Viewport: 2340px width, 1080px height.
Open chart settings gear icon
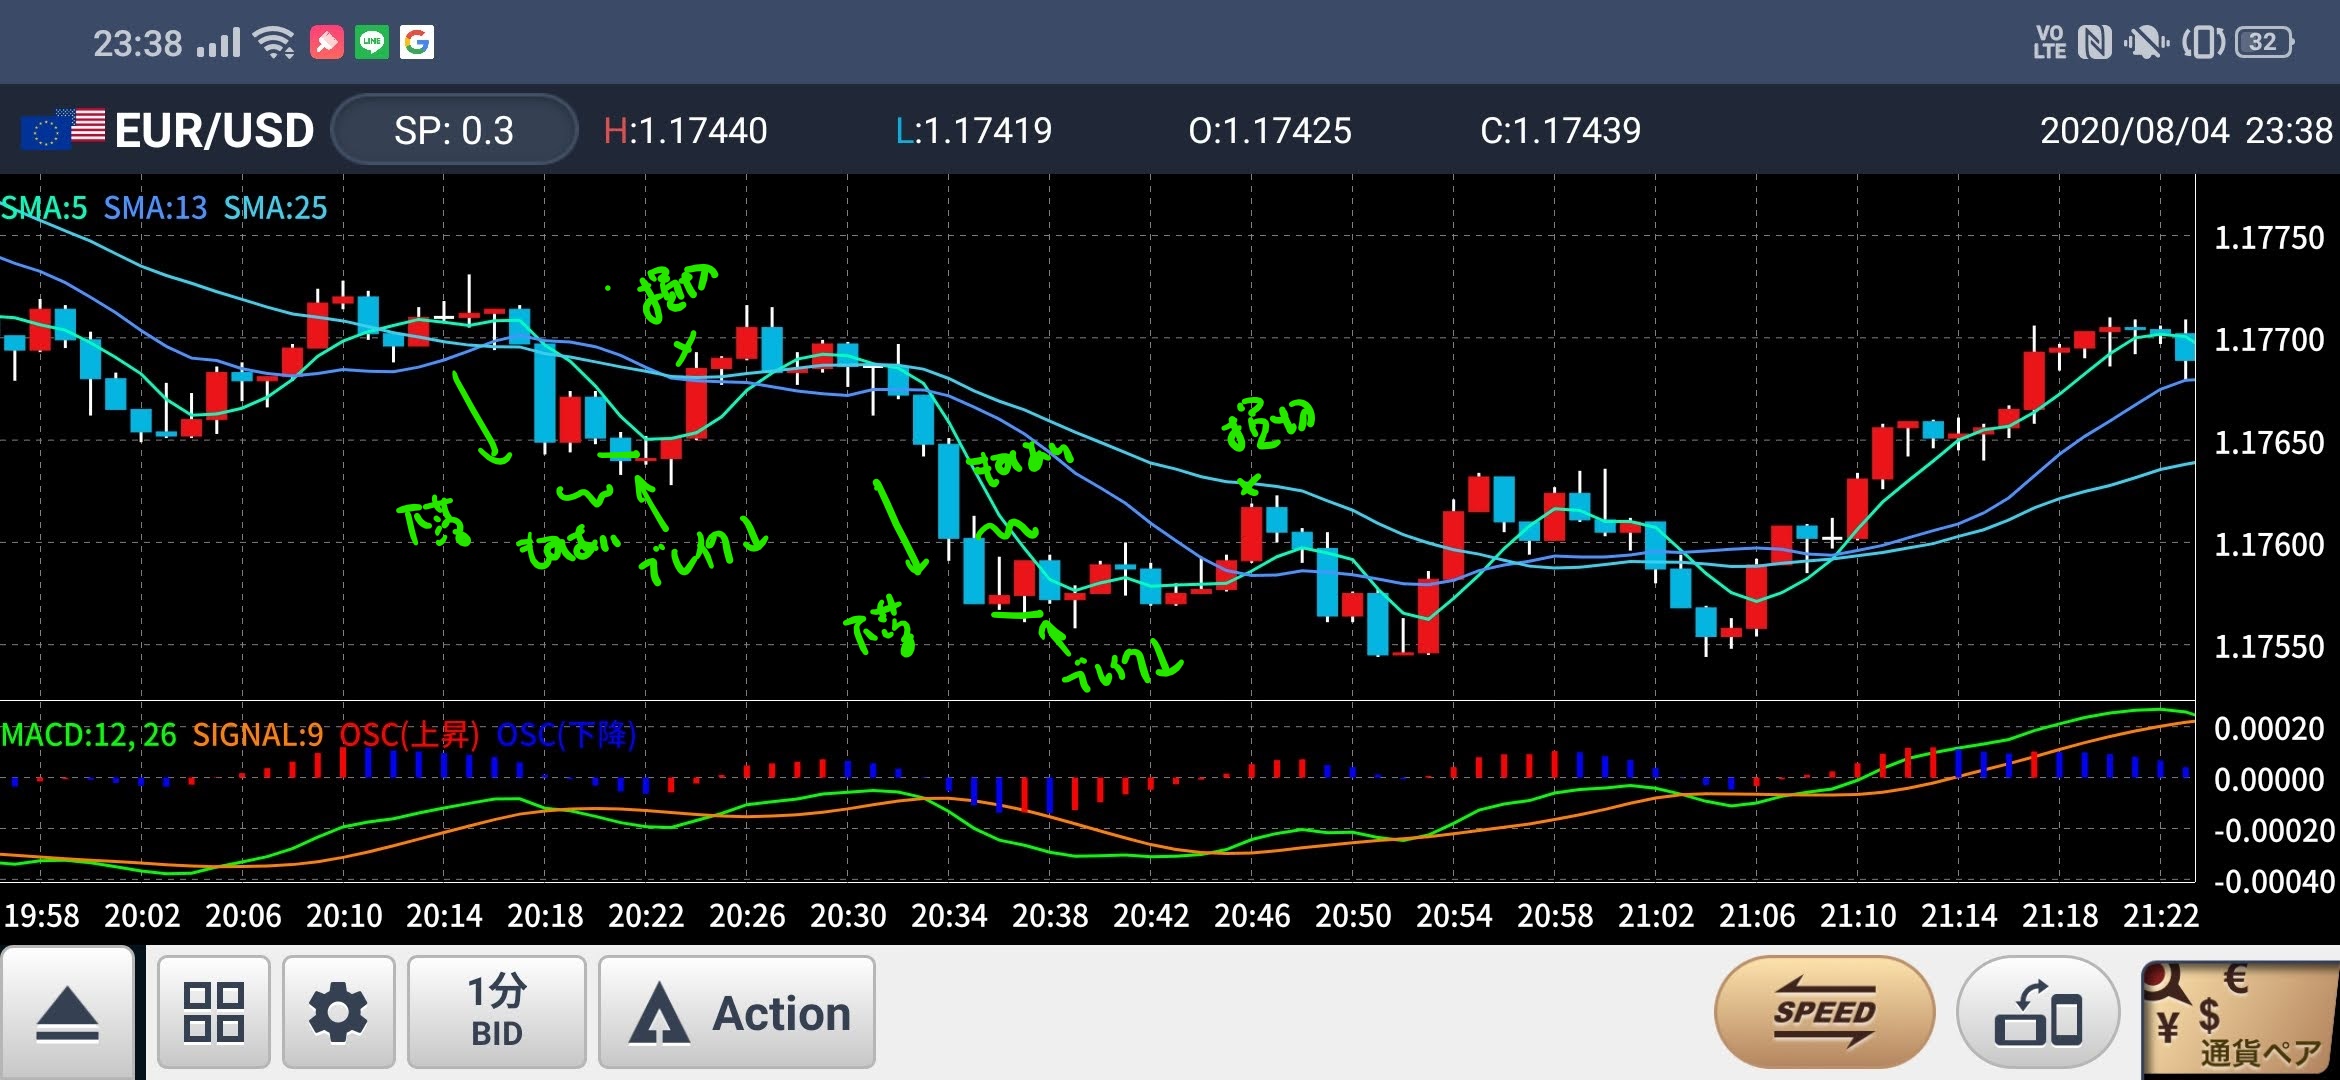point(338,1012)
